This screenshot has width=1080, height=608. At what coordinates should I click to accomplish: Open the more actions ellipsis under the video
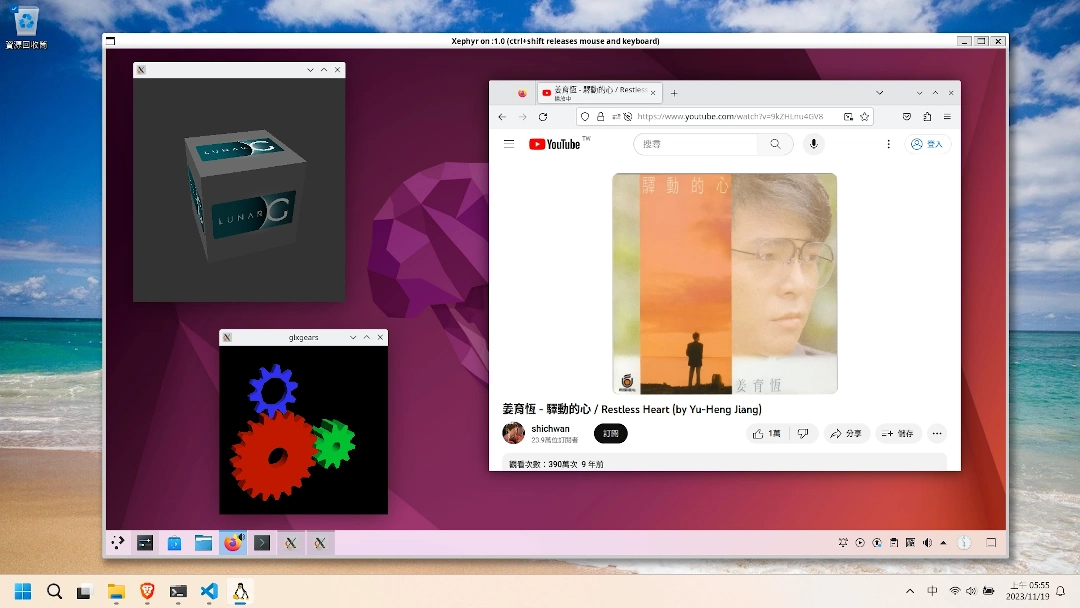[x=936, y=434]
